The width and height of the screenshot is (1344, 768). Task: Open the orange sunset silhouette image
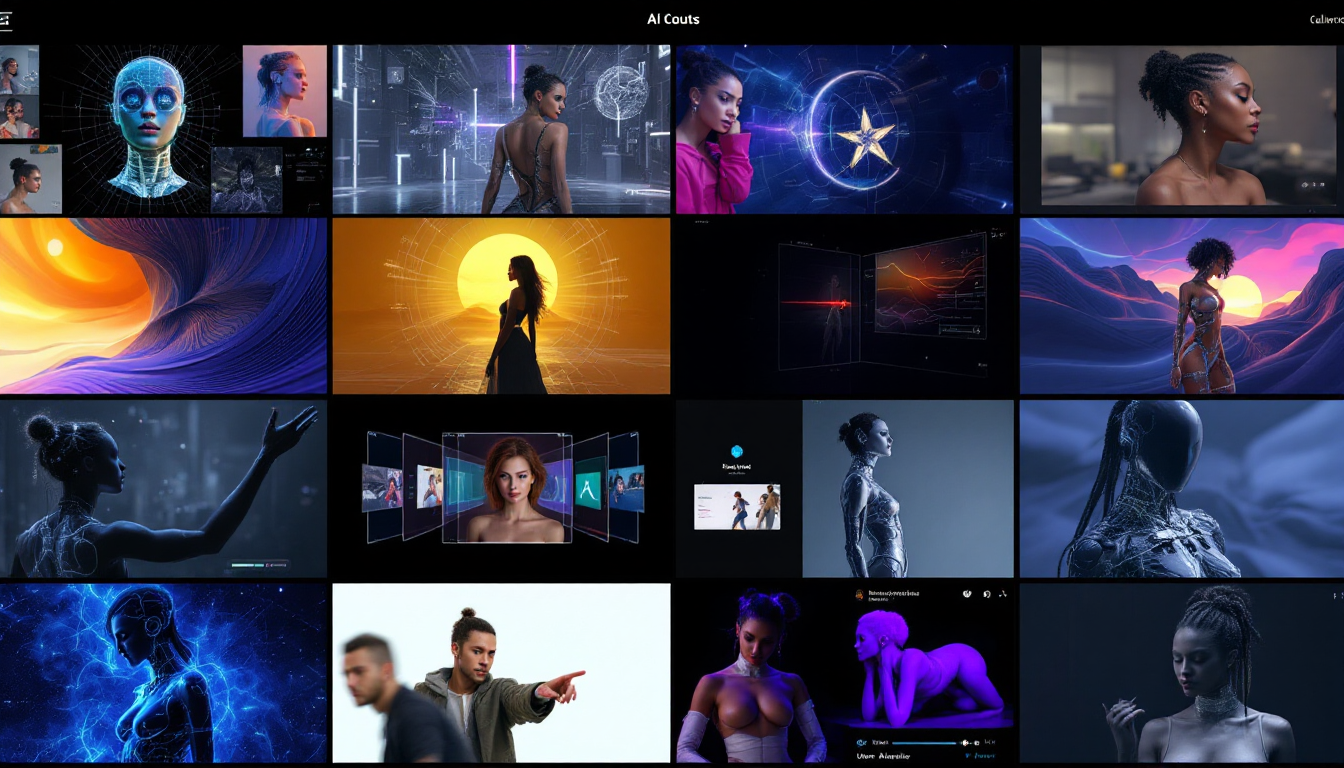point(501,306)
